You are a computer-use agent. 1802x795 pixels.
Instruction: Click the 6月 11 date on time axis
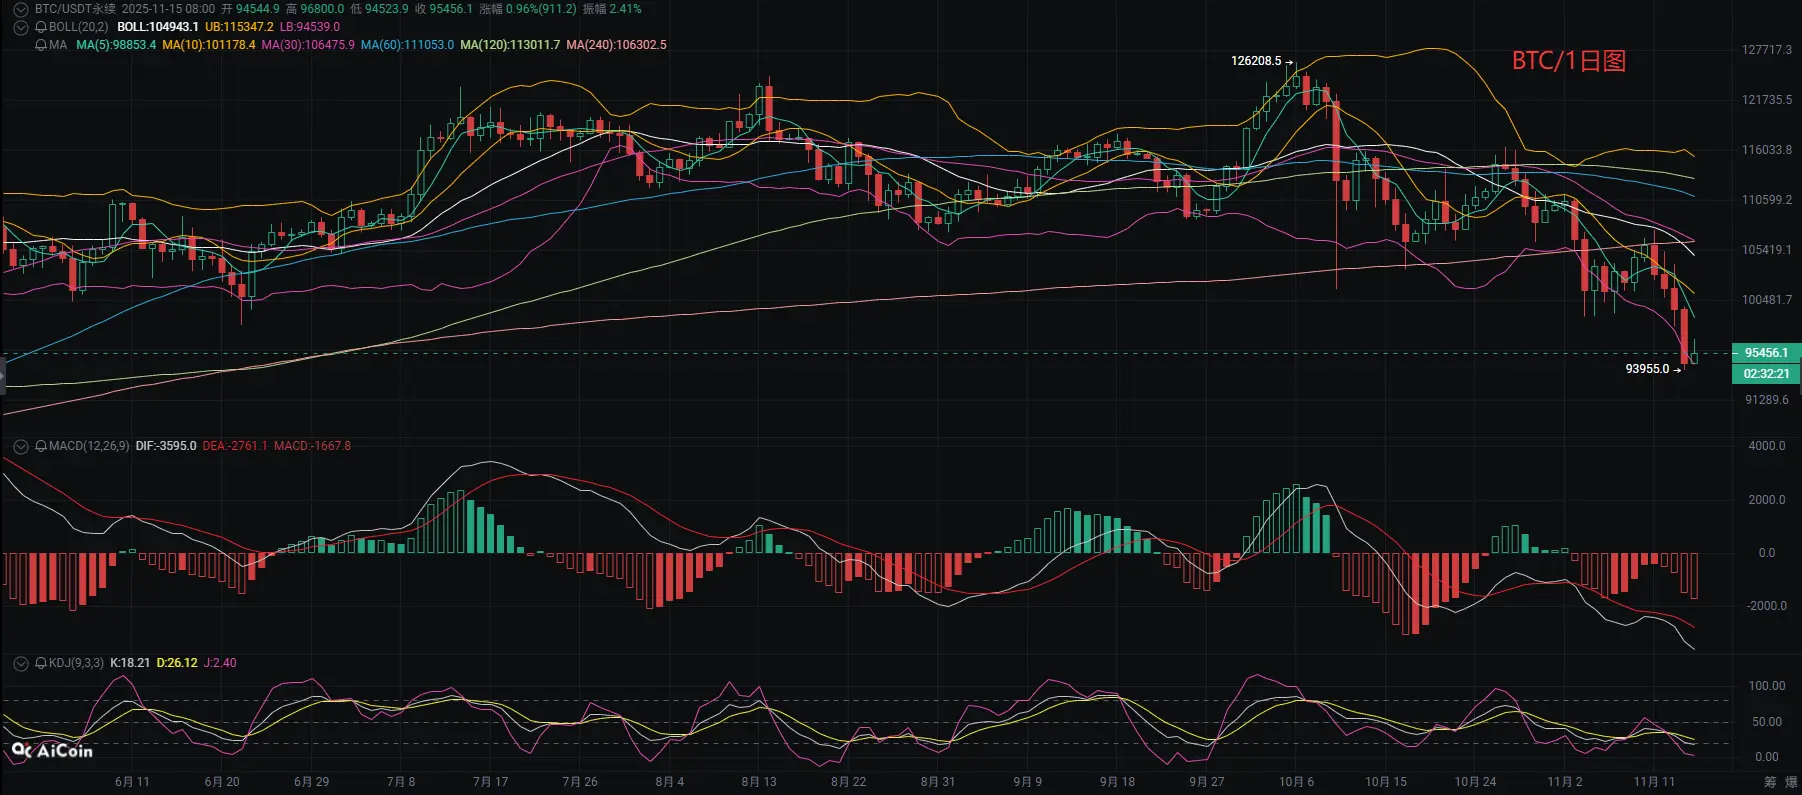(x=132, y=782)
